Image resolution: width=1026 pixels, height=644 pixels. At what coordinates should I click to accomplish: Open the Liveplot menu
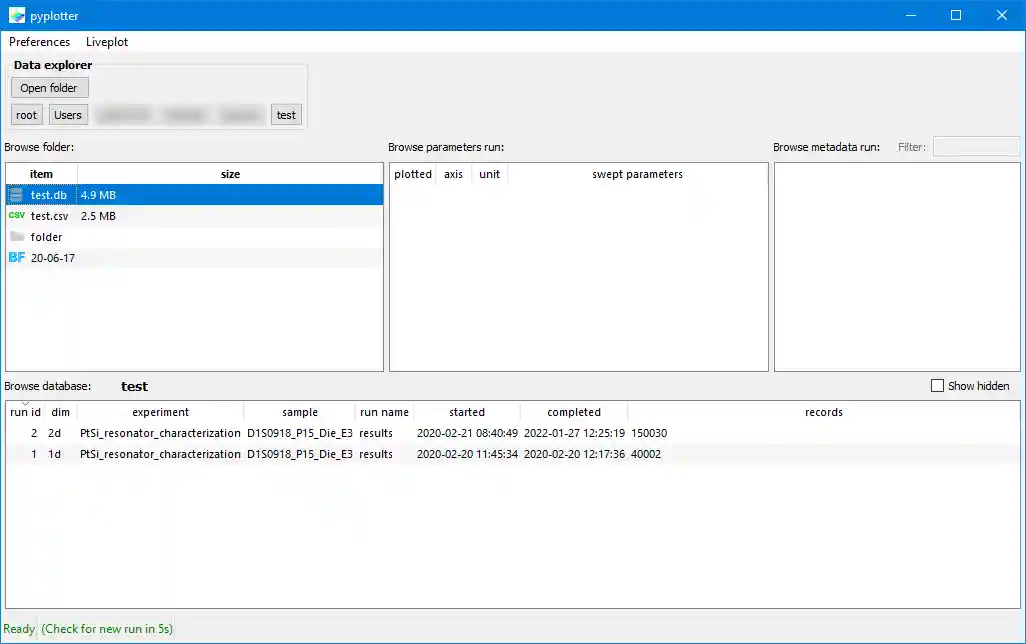click(106, 42)
